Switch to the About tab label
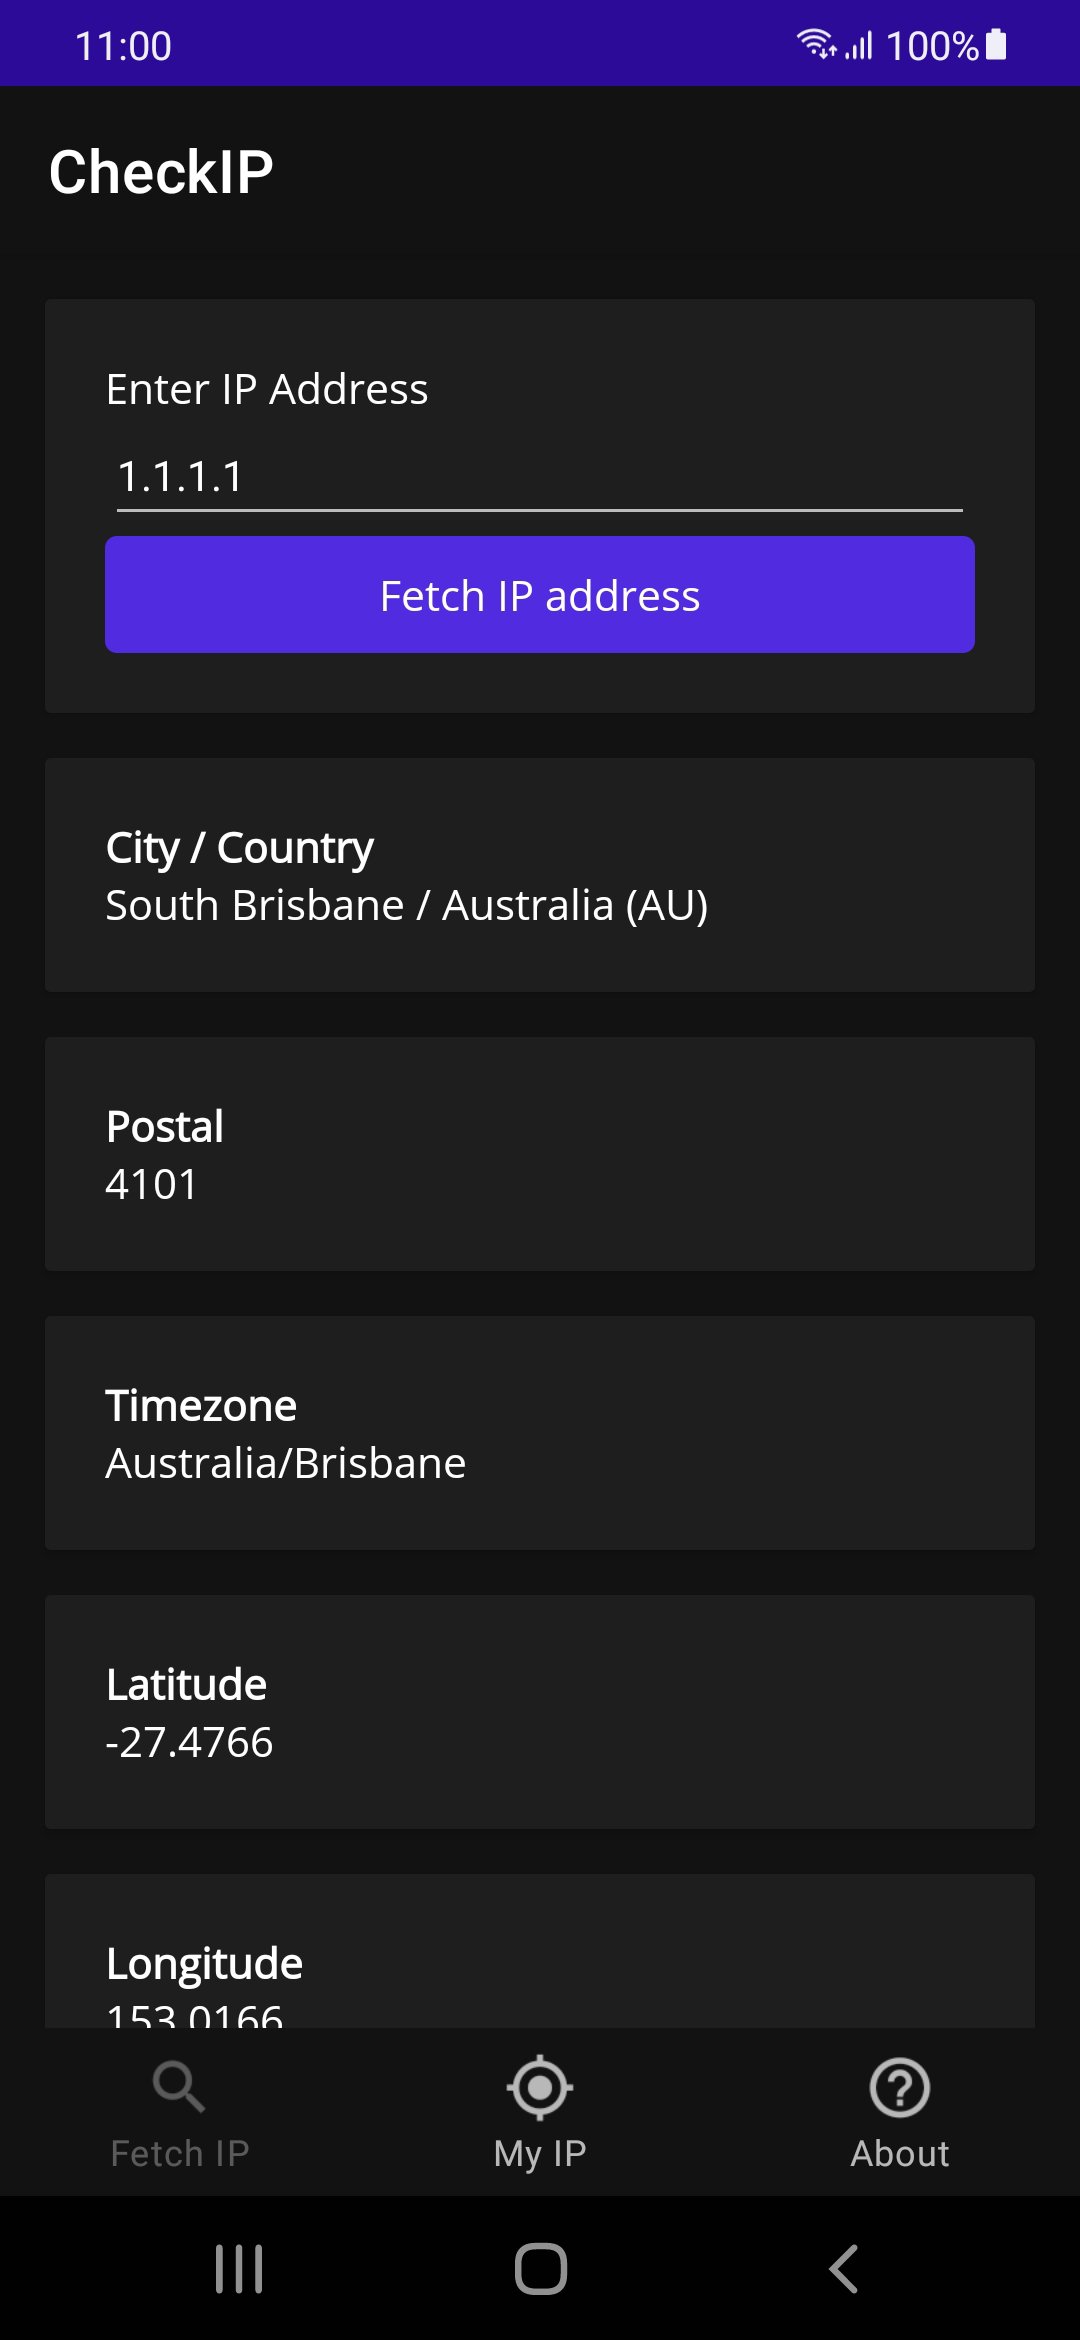This screenshot has width=1080, height=2340. point(900,2153)
